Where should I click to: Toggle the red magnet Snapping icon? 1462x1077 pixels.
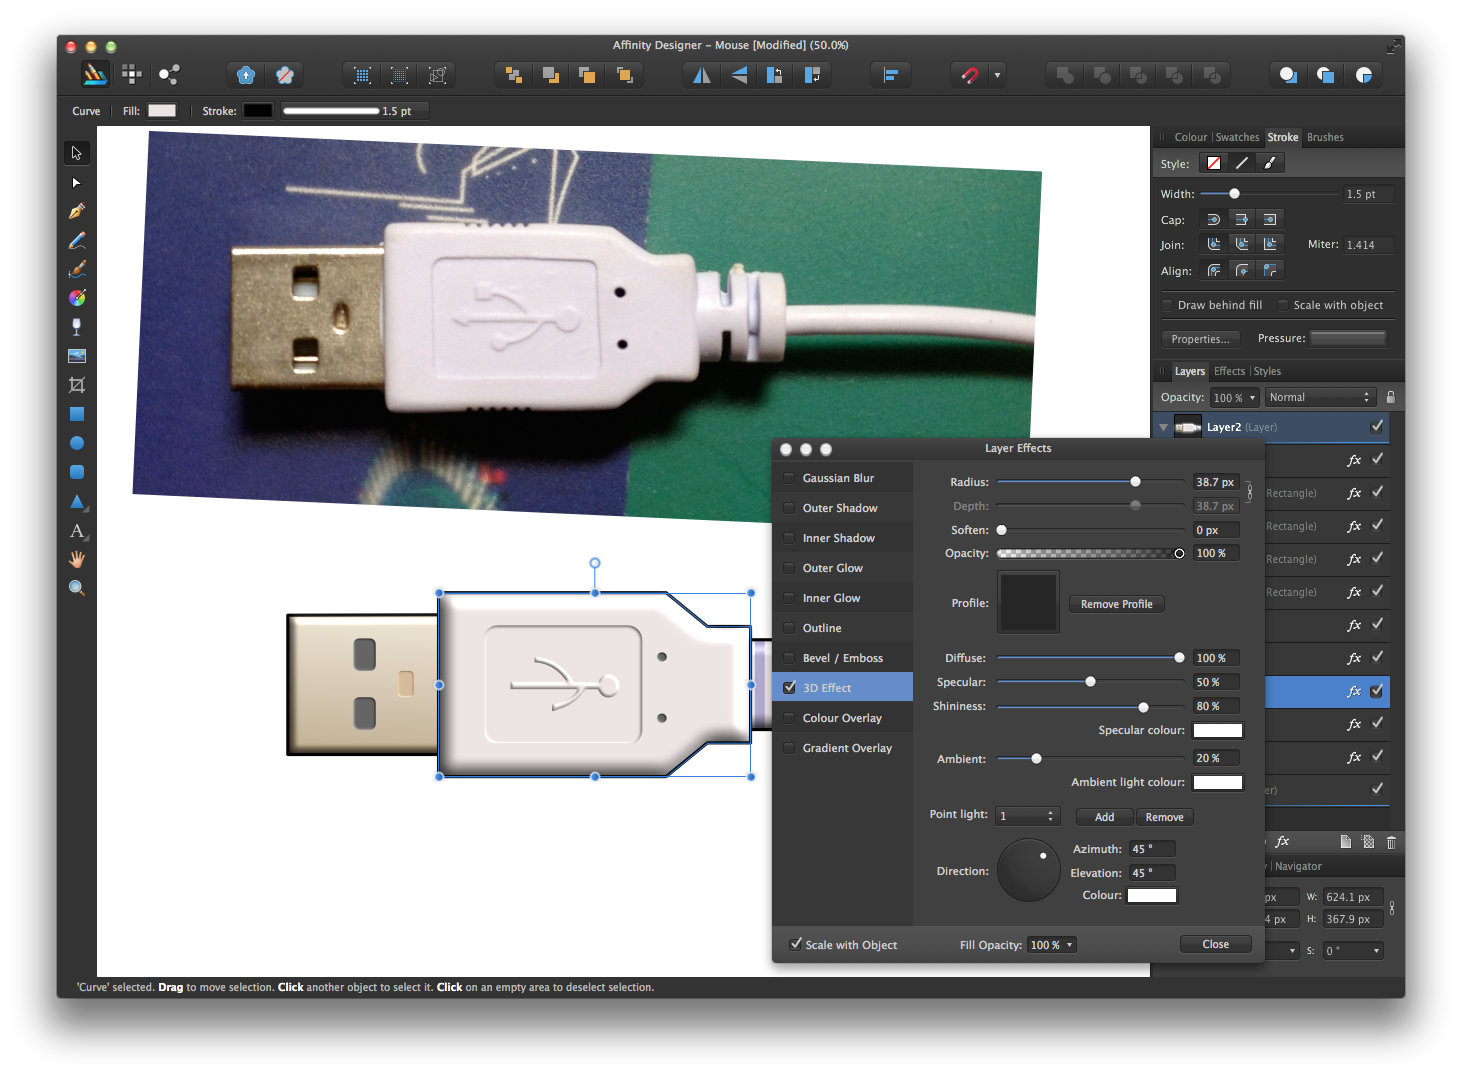click(969, 75)
